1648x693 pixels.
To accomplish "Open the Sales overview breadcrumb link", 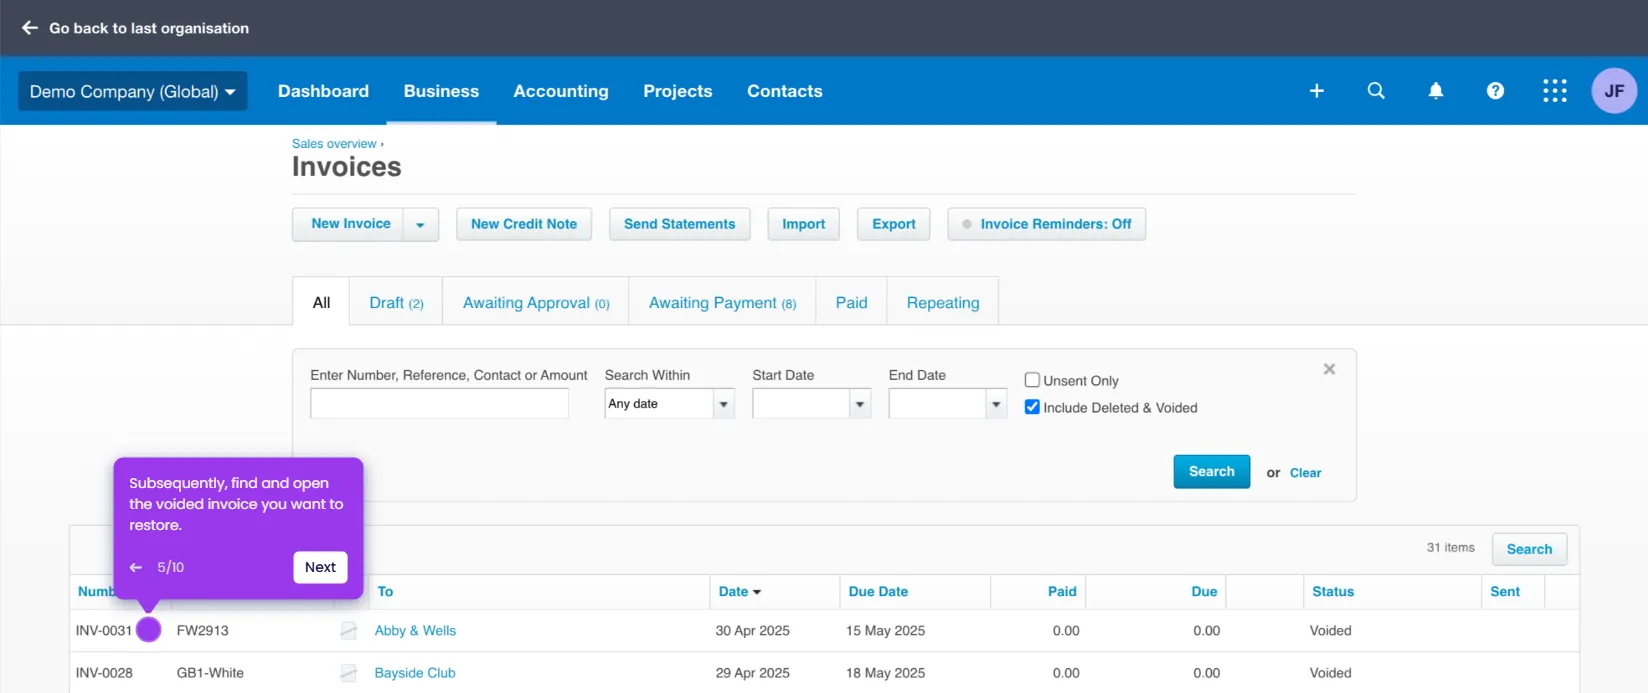I will point(334,144).
